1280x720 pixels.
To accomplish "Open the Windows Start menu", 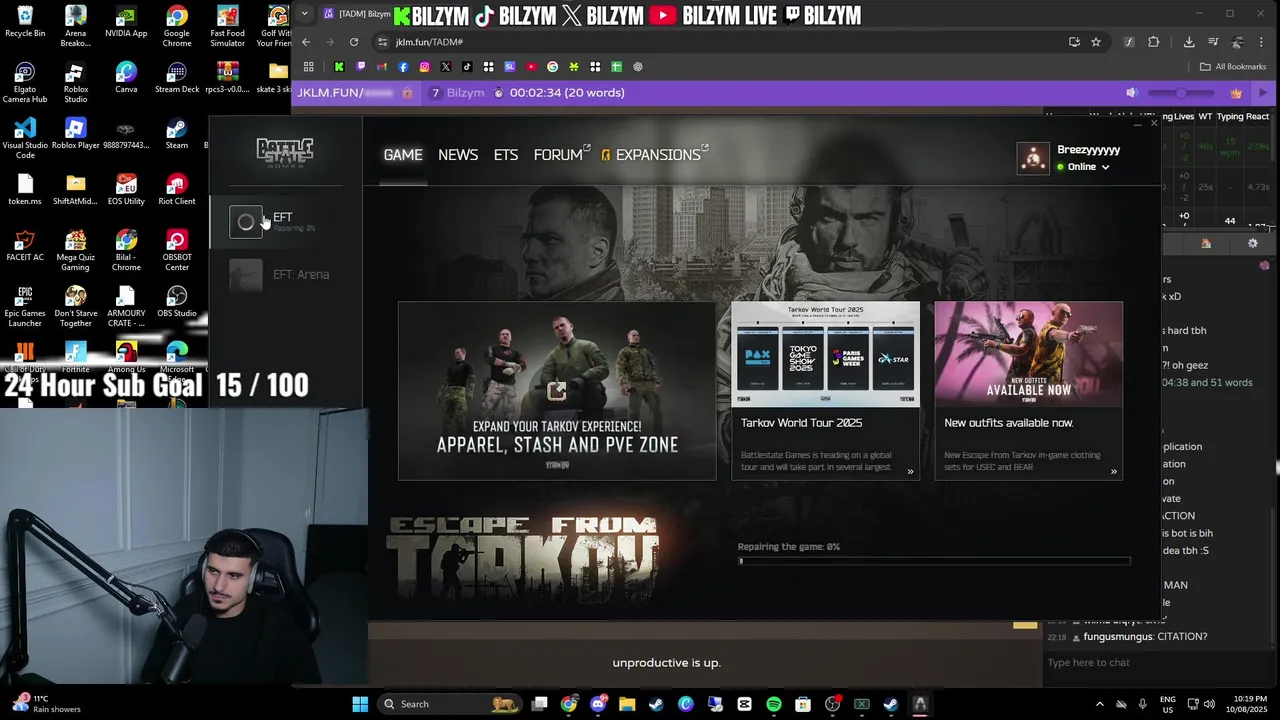I will pyautogui.click(x=360, y=704).
